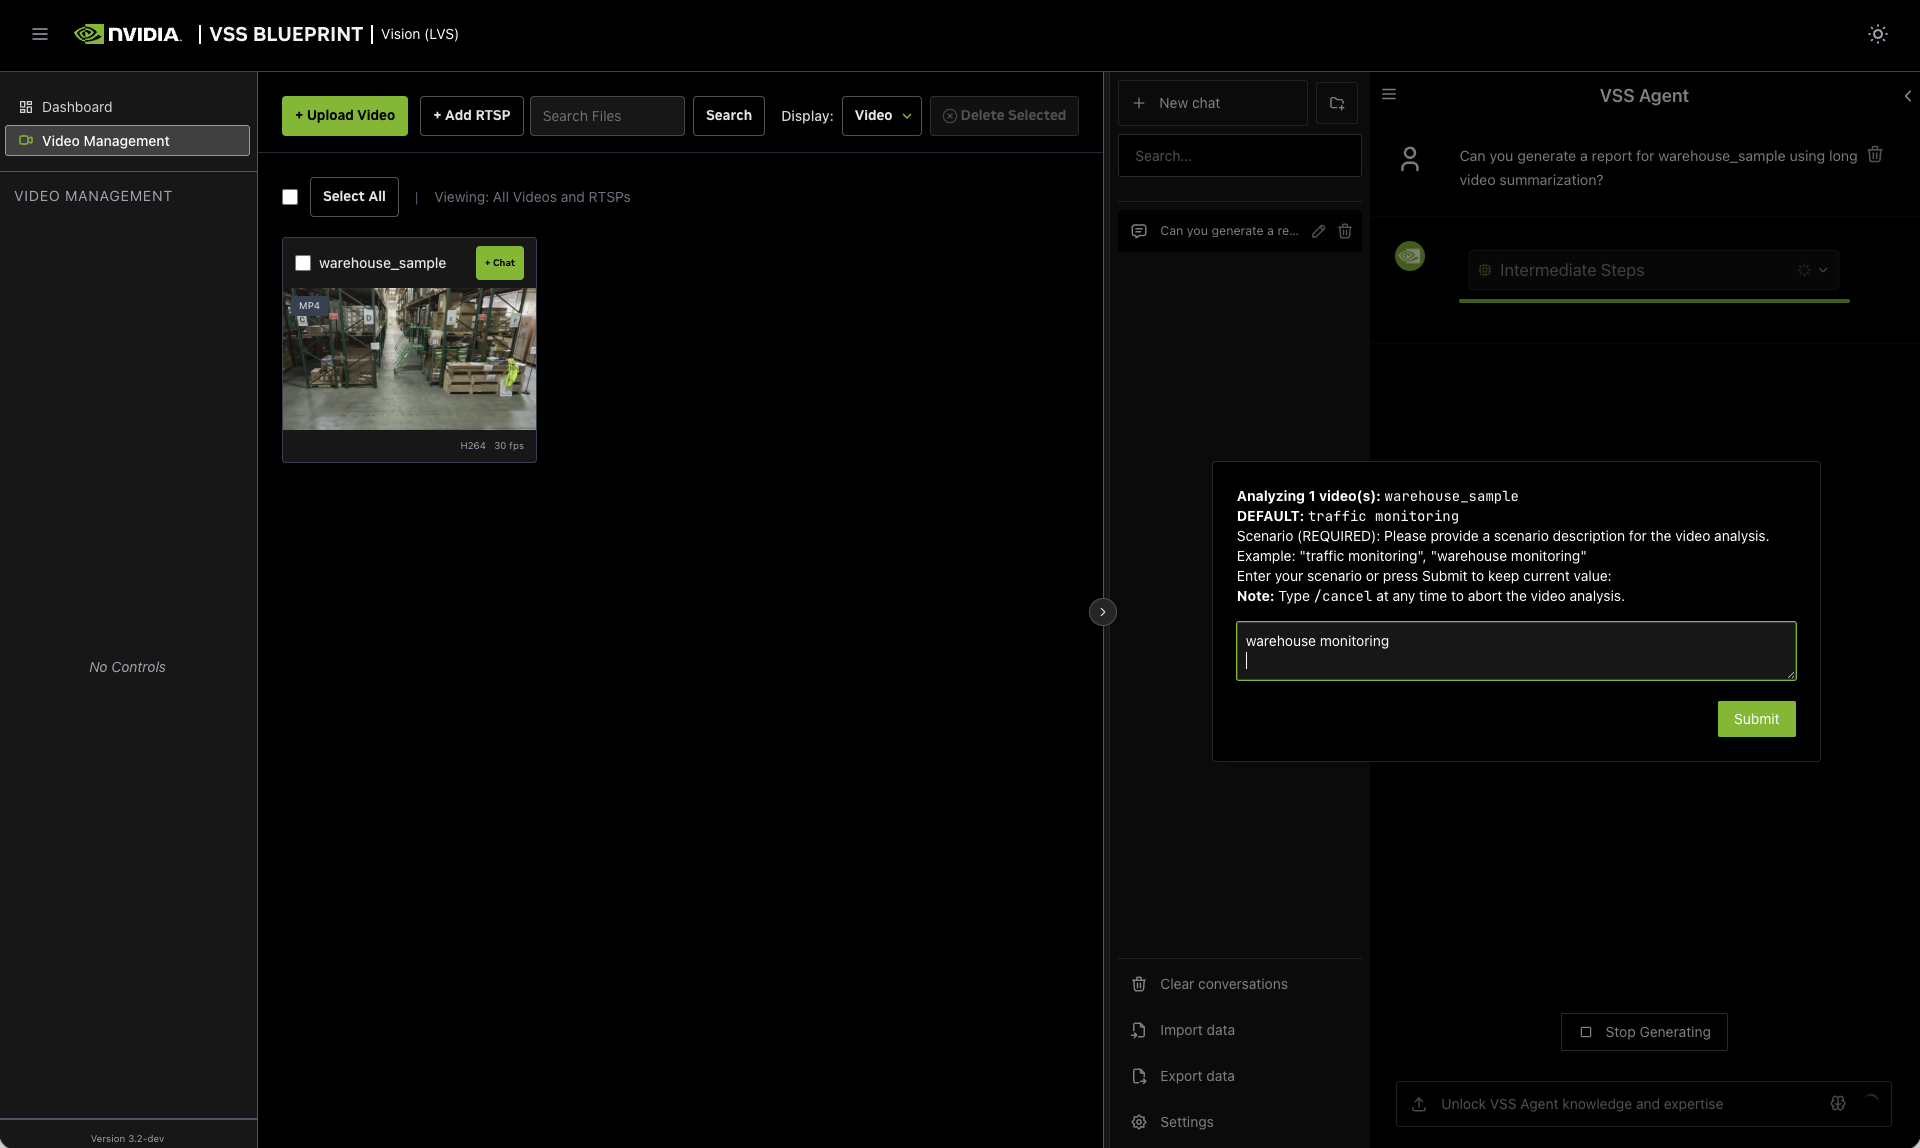Open Dashboard in the sidebar
This screenshot has height=1148, width=1920.
[x=128, y=107]
